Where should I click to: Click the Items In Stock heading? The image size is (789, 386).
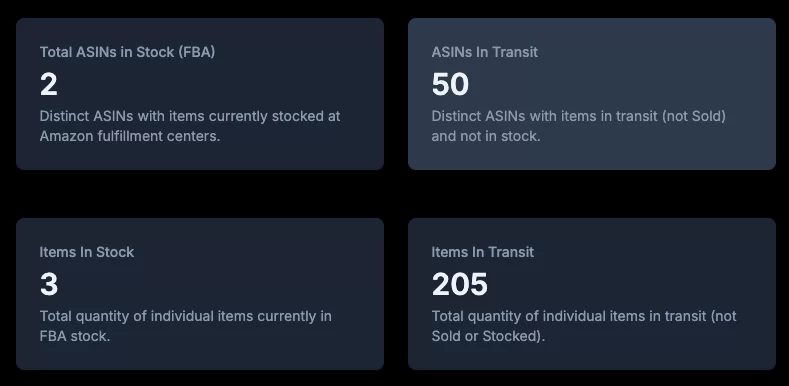87,252
